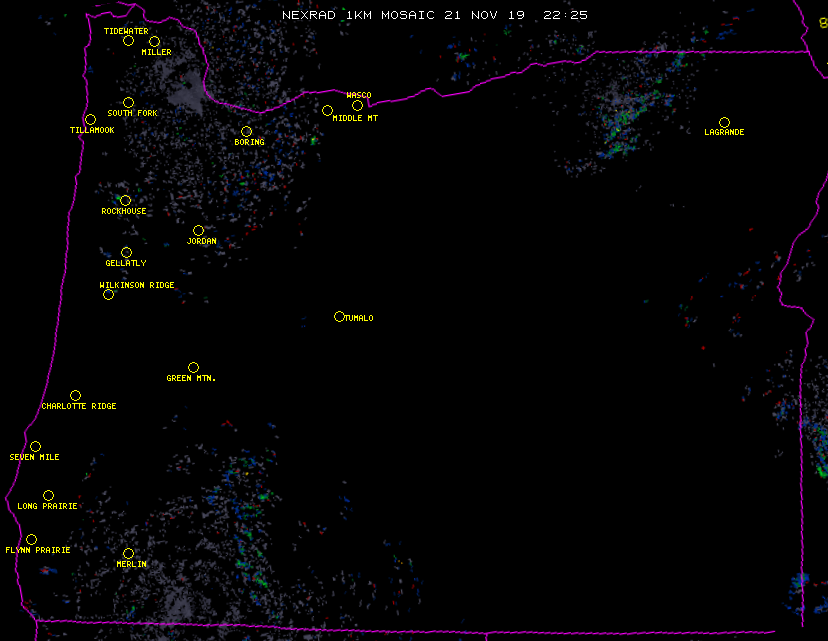Select the Tillamook station circle
Viewport: 828px width, 641px height.
coord(90,120)
